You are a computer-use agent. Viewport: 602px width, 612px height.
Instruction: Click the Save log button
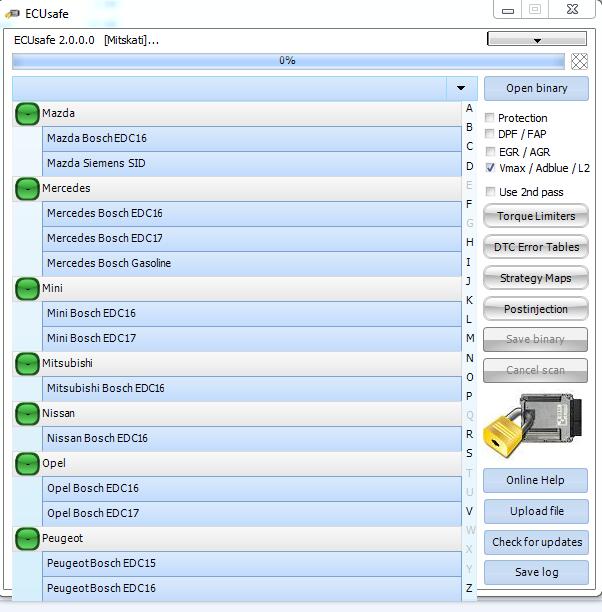coord(536,572)
